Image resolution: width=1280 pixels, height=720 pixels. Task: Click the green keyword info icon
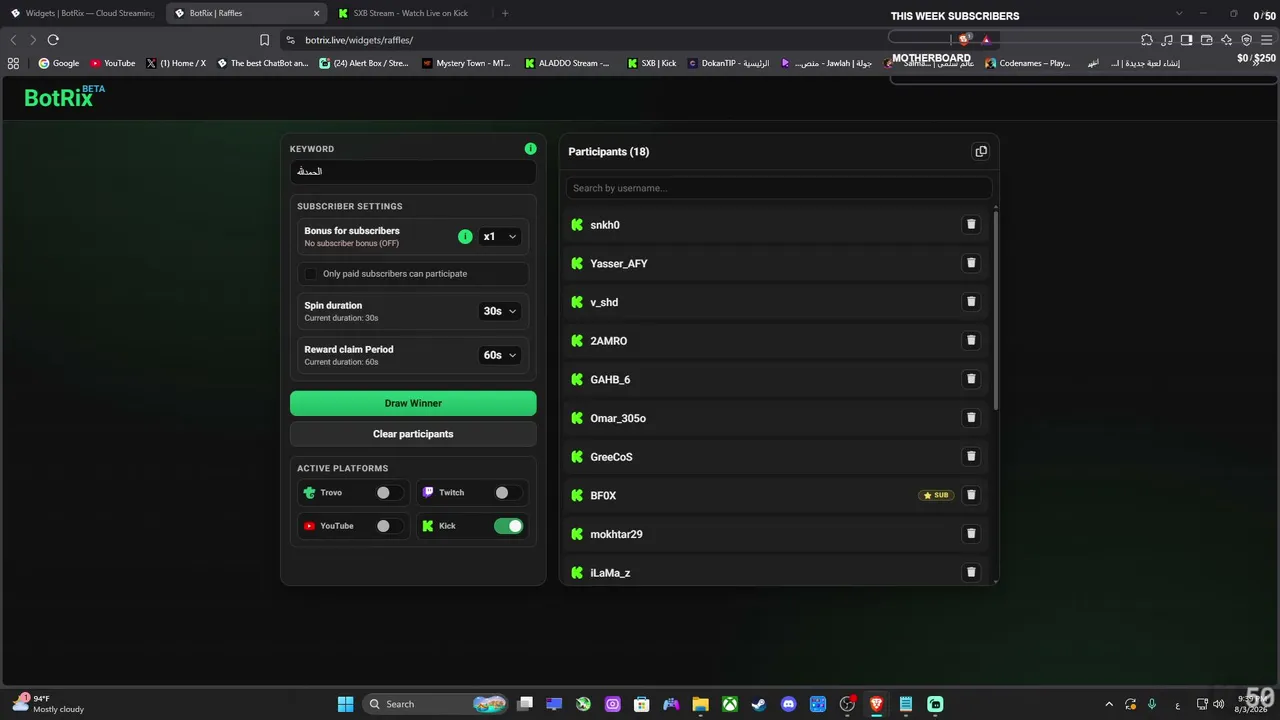coord(531,149)
